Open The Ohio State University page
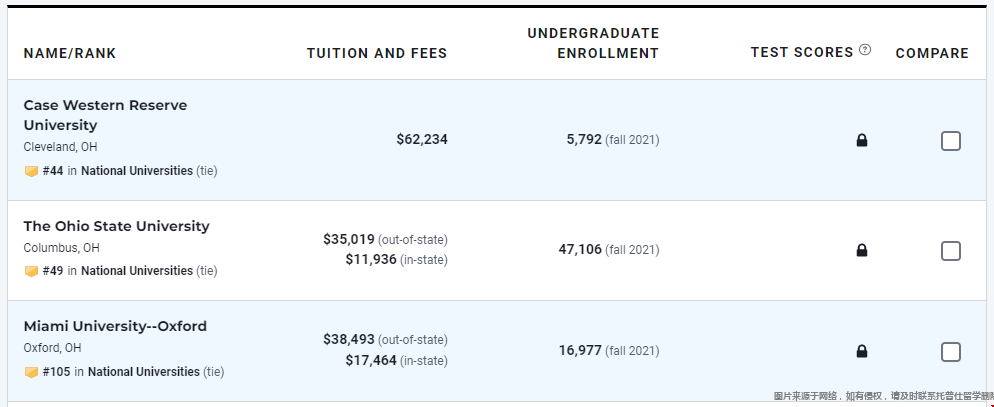 coord(116,226)
